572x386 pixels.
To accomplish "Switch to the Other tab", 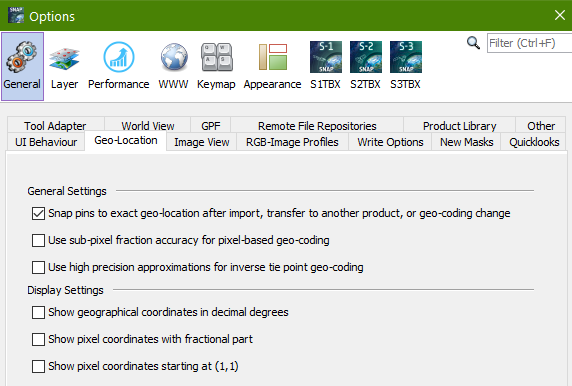I will (x=541, y=126).
